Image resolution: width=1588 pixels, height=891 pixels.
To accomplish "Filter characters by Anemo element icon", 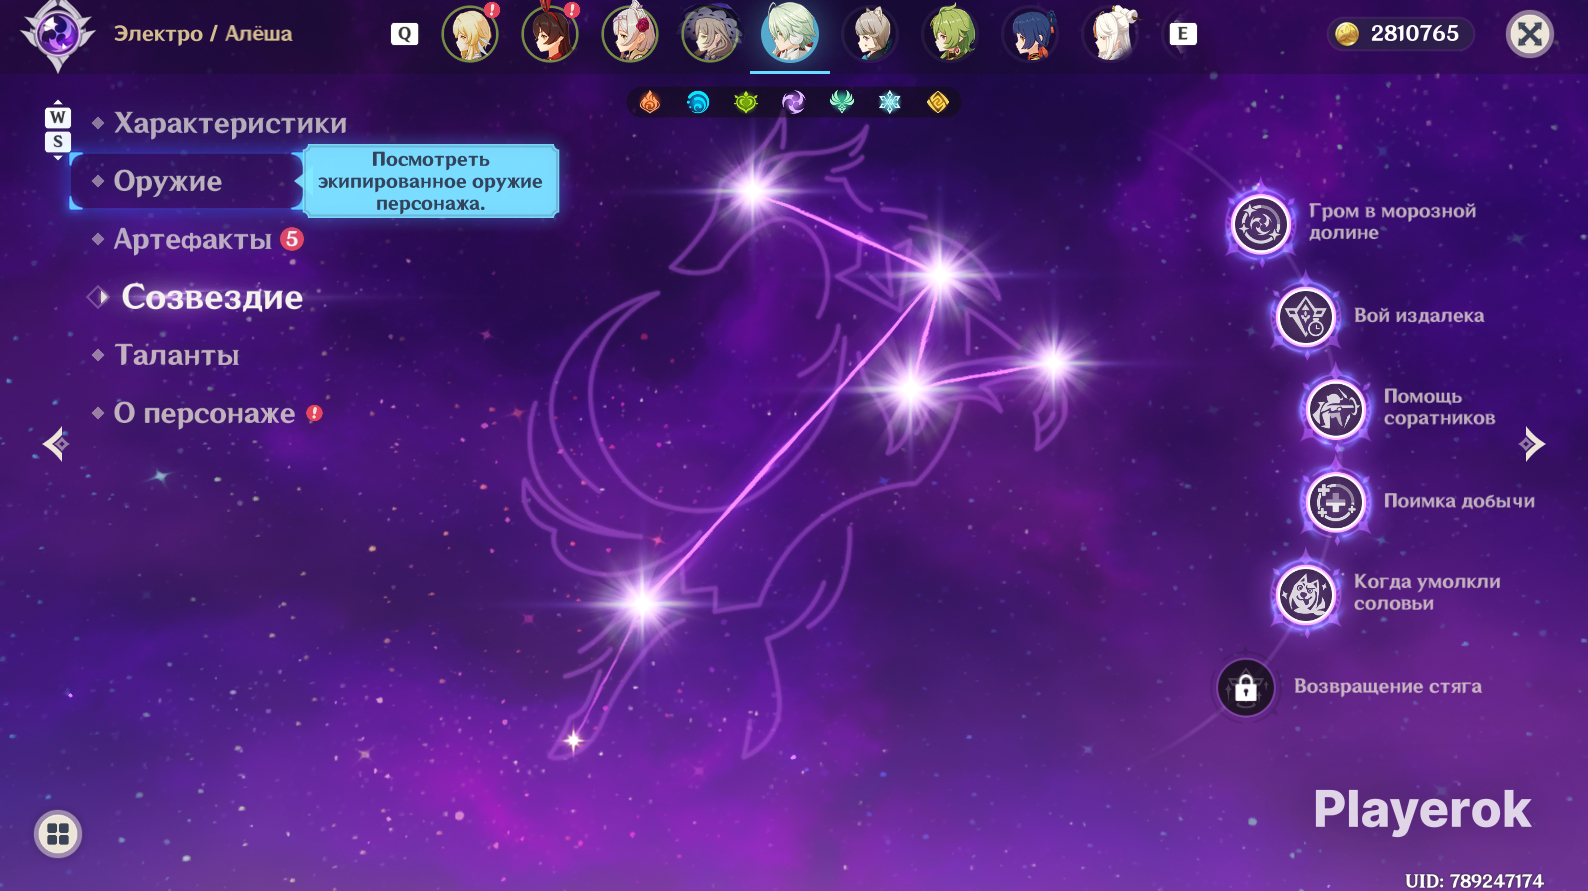I will tap(842, 102).
